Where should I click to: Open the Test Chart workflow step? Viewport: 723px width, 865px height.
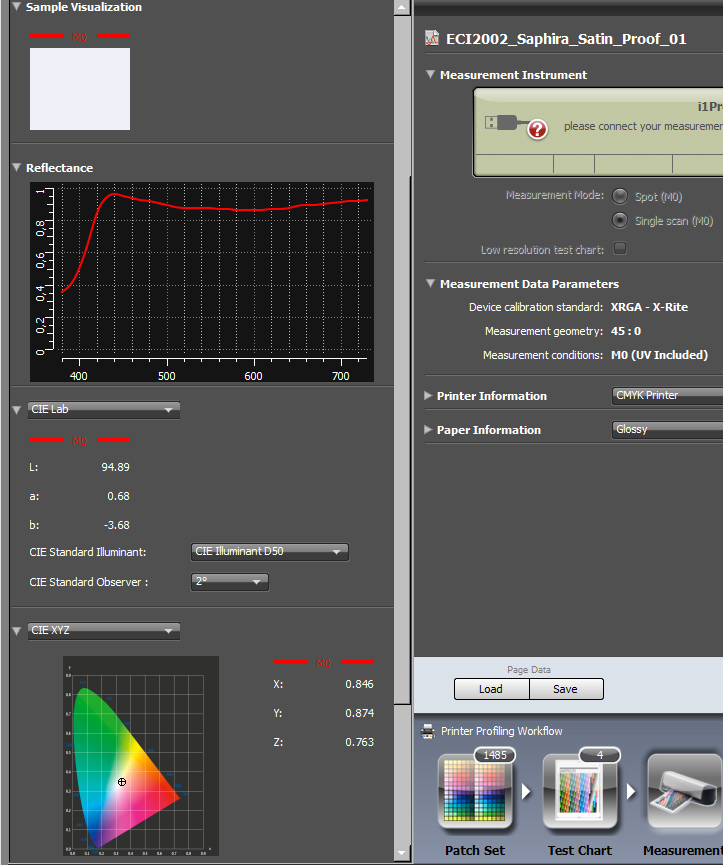coord(580,792)
